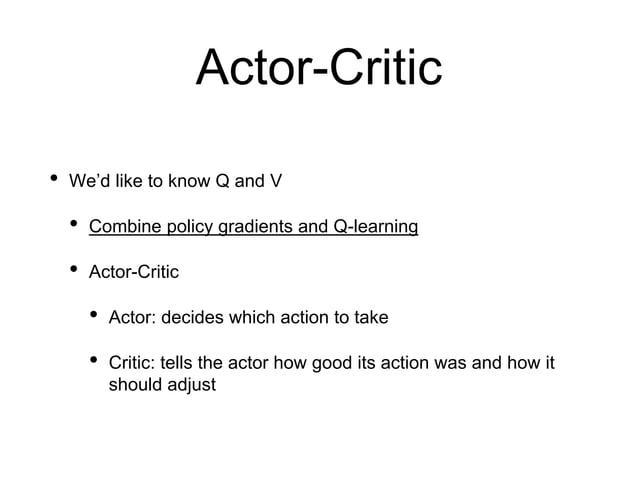Click the bullet before "Critic: tells"
The image size is (638, 479).
coord(94,360)
